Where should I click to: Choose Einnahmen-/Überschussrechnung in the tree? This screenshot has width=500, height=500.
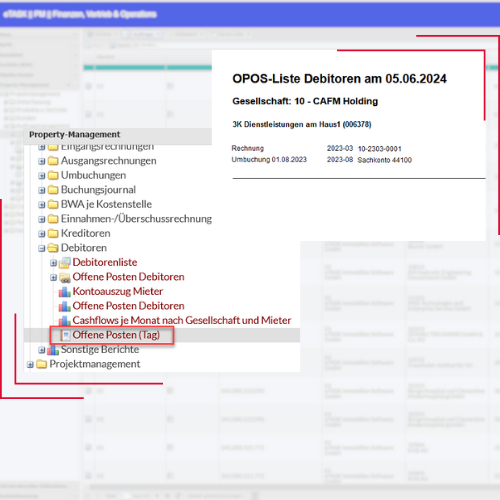[x=136, y=219]
